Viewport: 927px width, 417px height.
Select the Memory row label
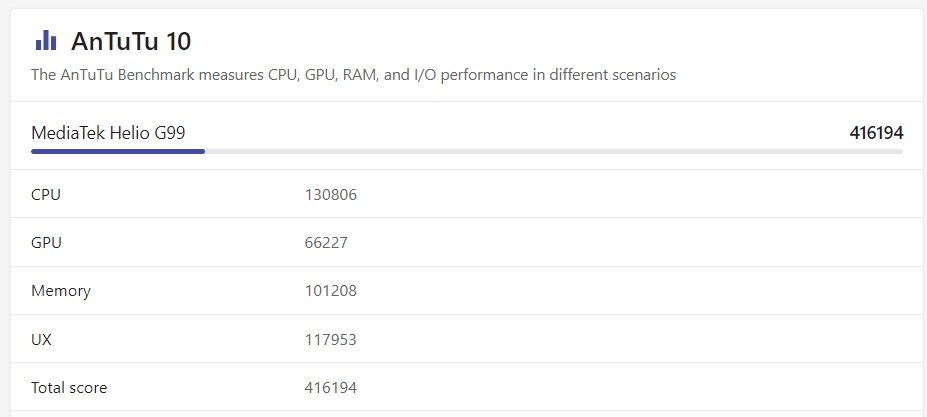[x=61, y=291]
